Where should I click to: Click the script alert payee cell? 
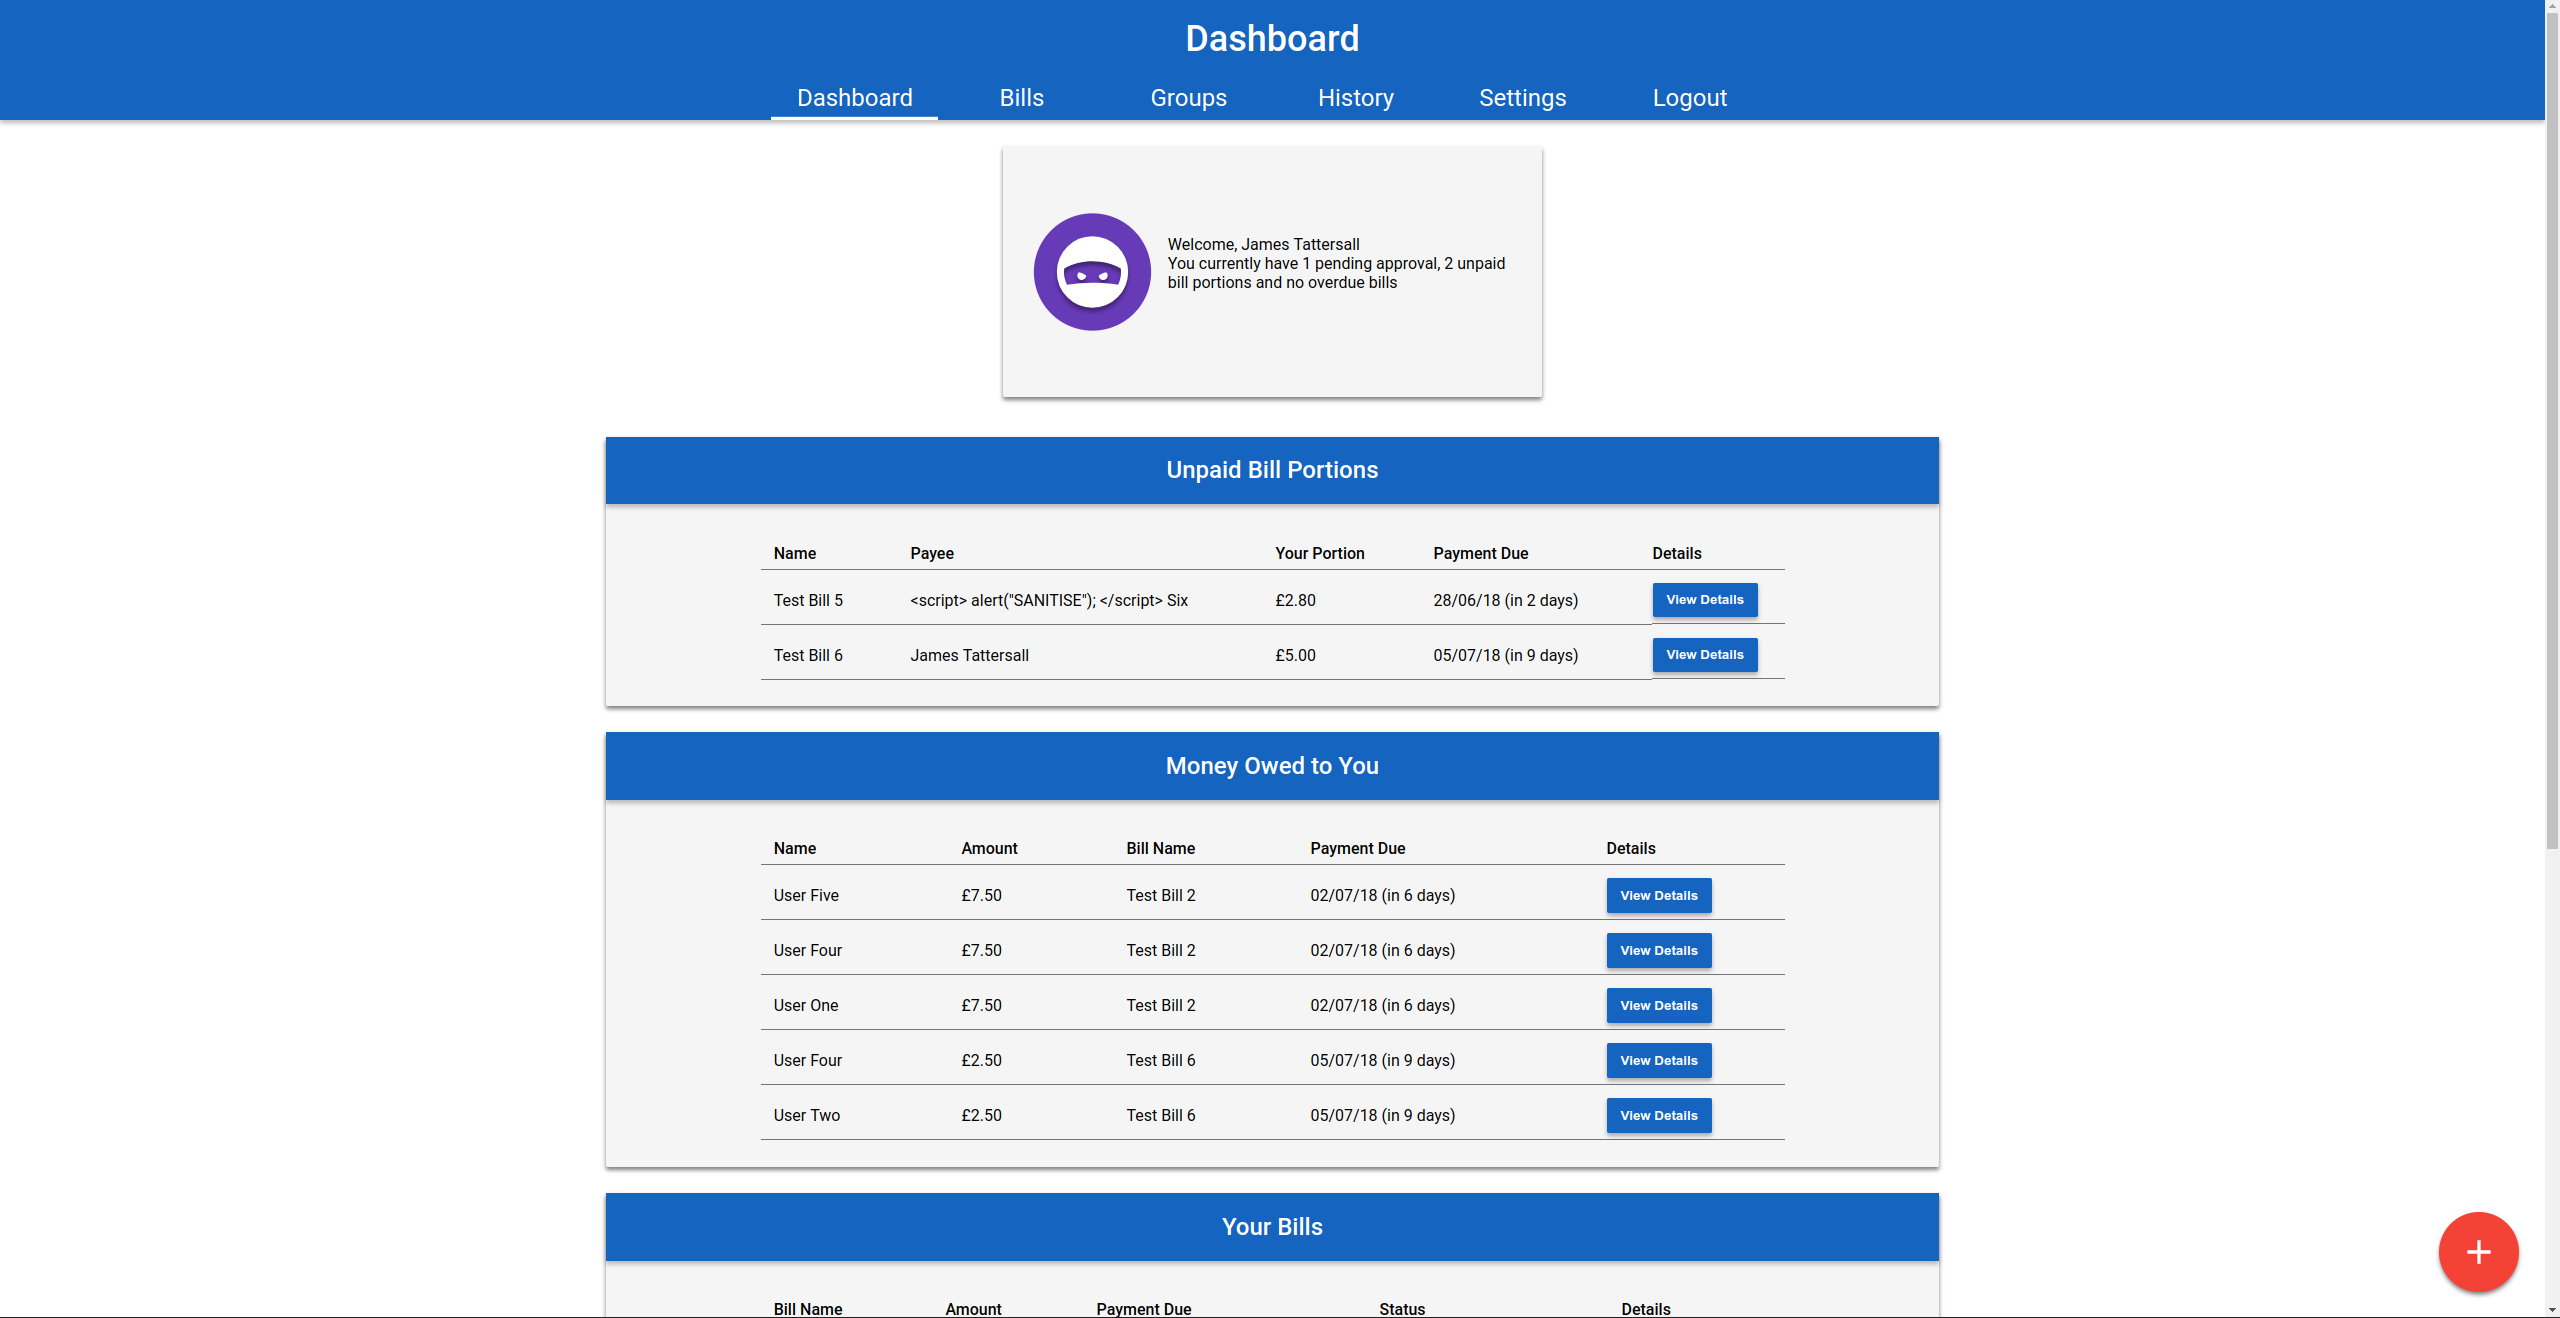point(1048,600)
